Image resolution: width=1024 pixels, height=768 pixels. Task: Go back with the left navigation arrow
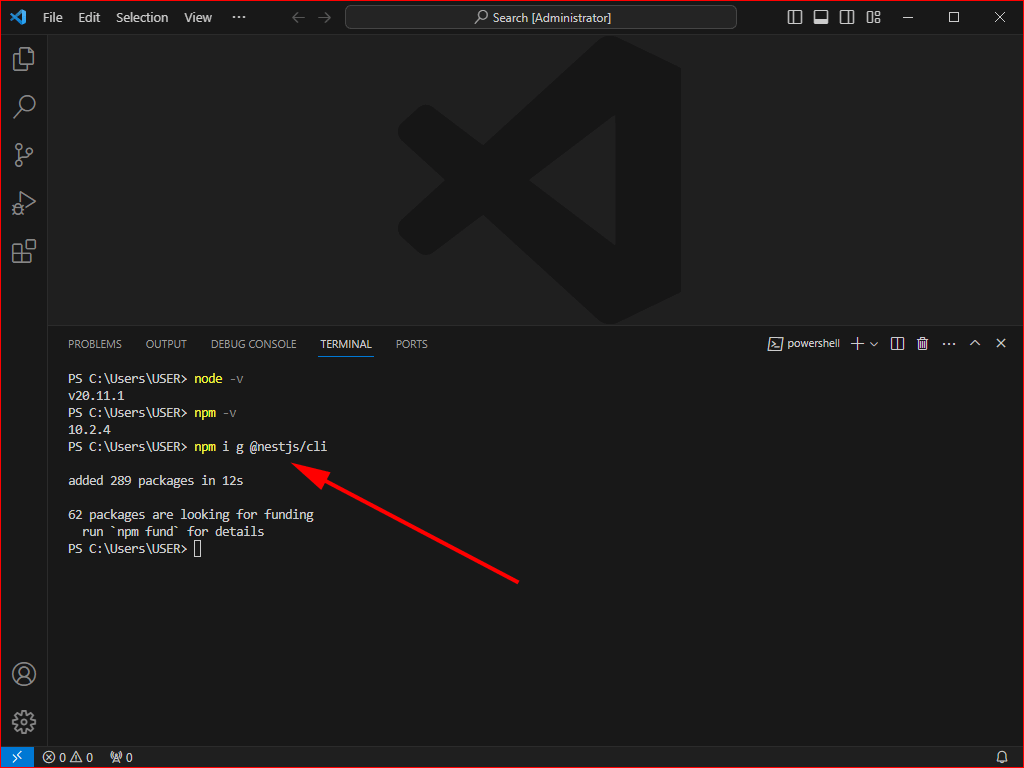[298, 18]
